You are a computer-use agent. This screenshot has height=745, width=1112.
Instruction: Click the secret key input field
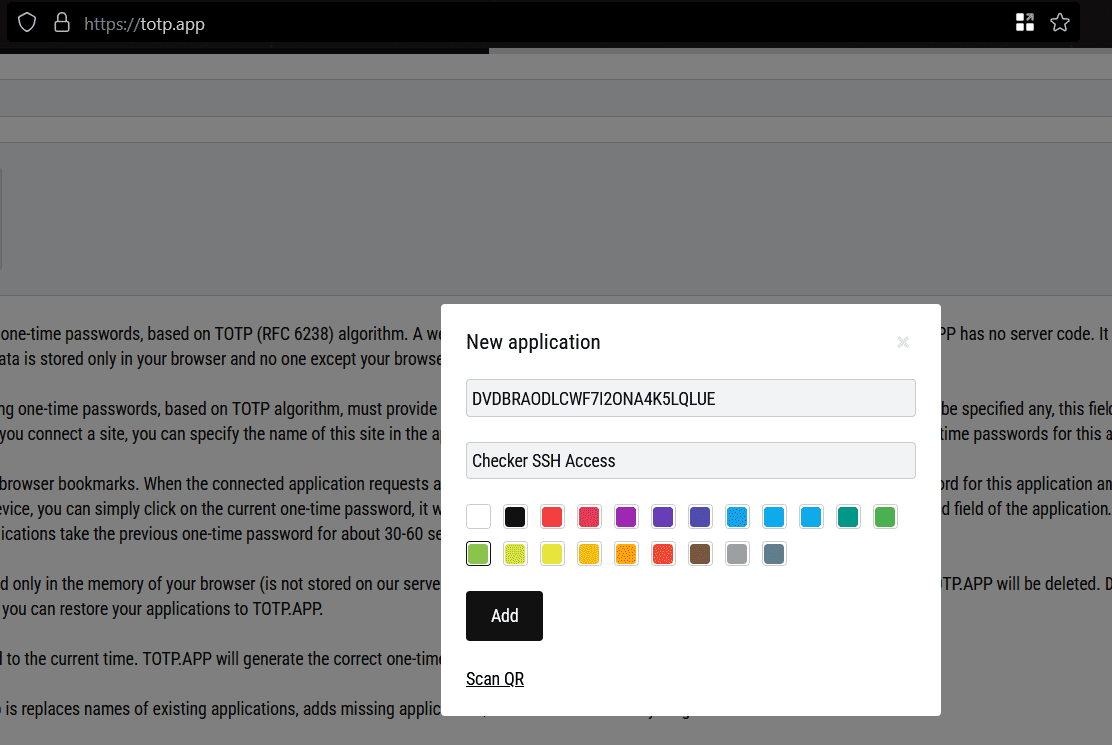[x=690, y=398]
